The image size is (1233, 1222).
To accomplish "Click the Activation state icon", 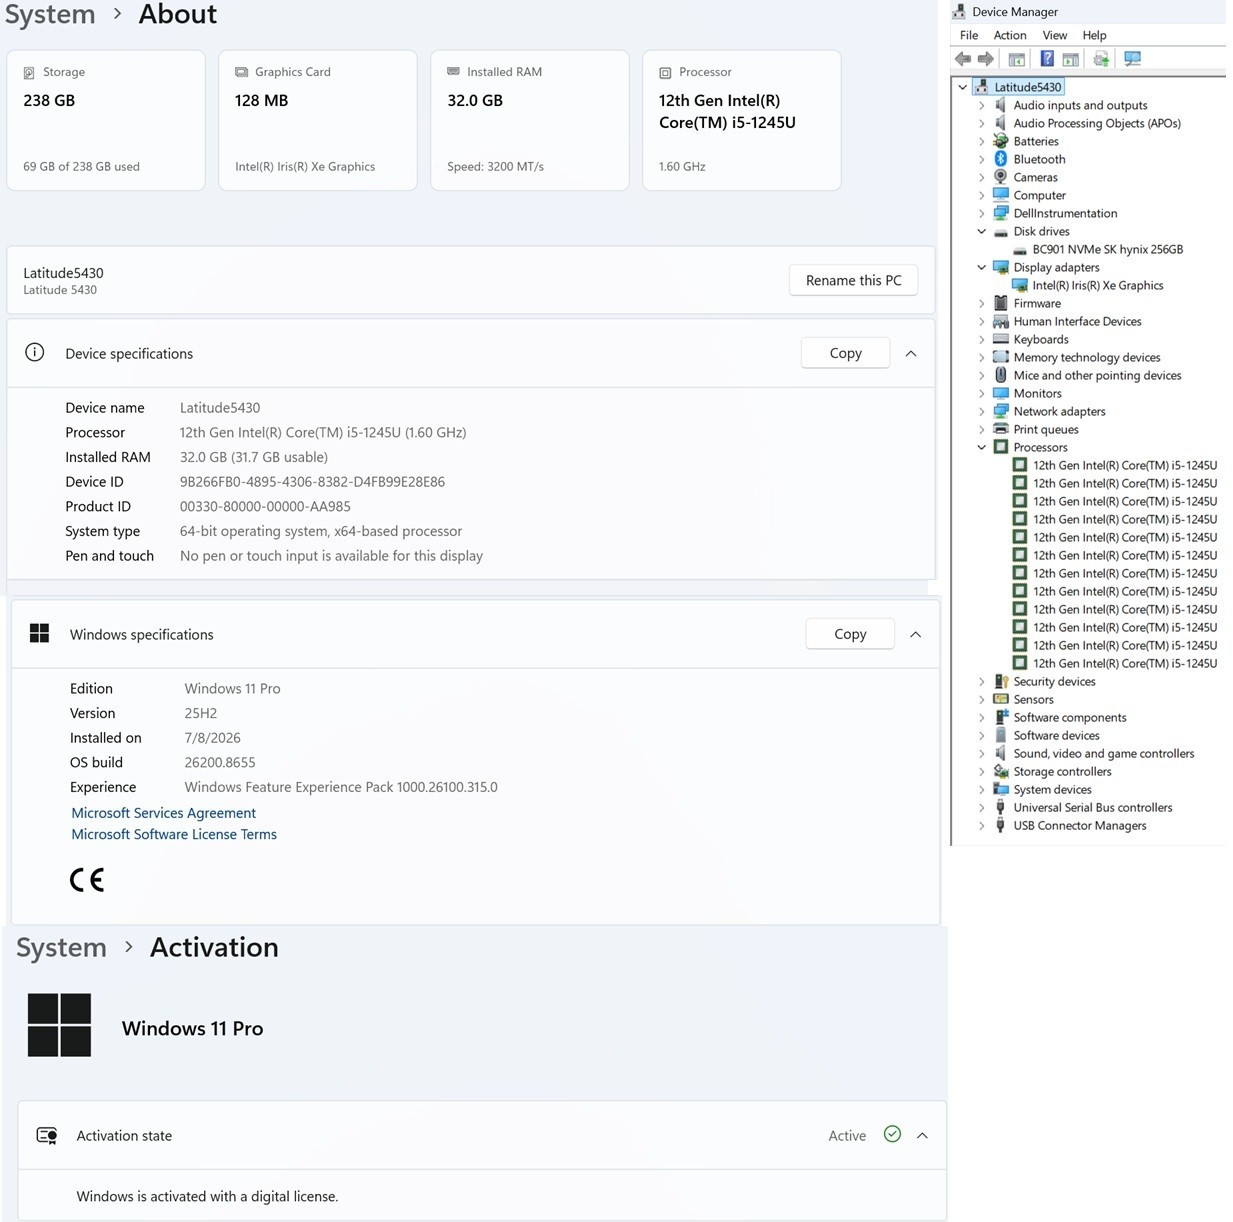I will click(x=47, y=1135).
